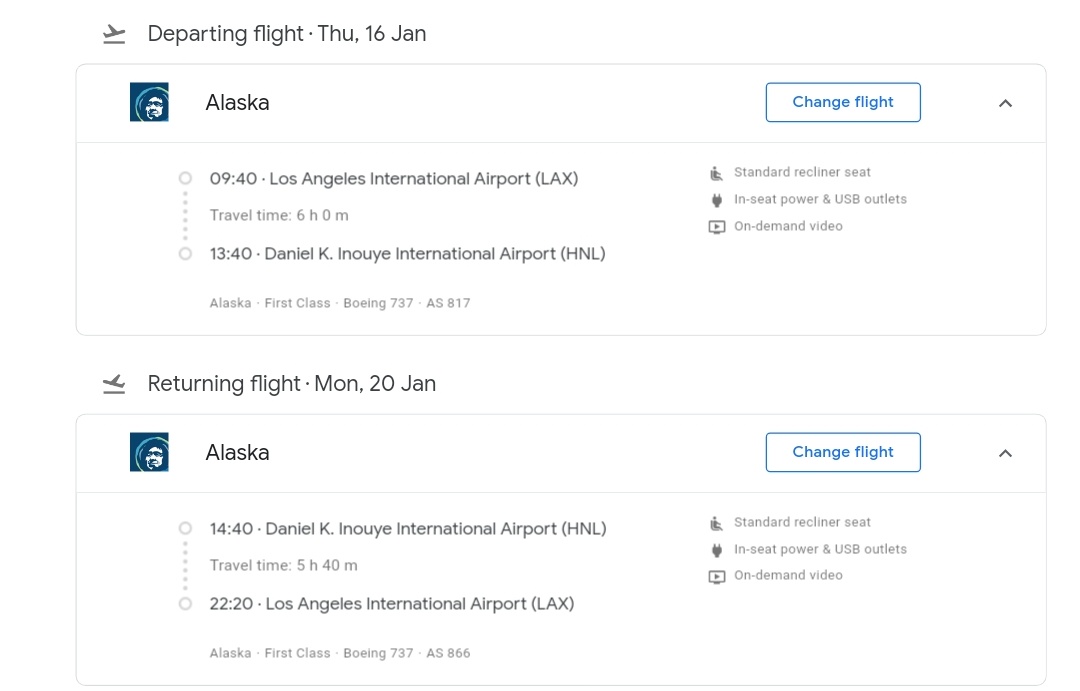Change the departing flight on 16 Jan
This screenshot has width=1080, height=691.
click(x=842, y=102)
